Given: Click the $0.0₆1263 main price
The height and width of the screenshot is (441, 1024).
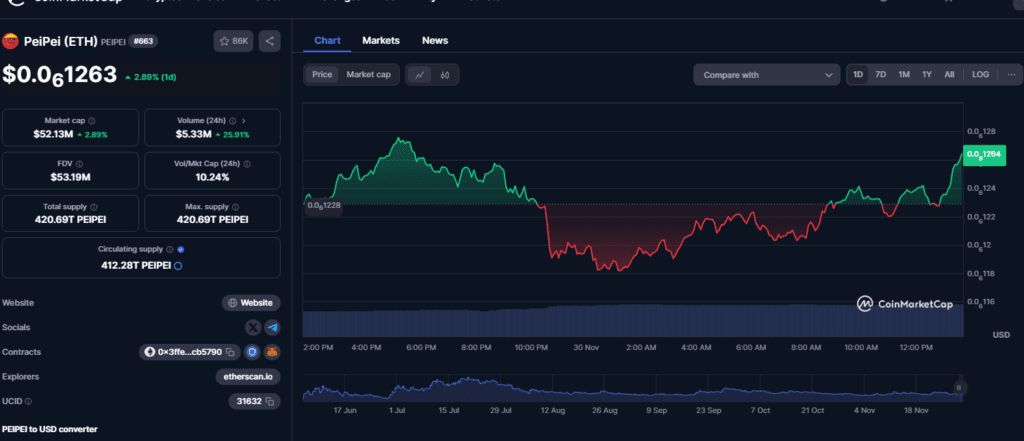Looking at the screenshot, I should click(59, 74).
